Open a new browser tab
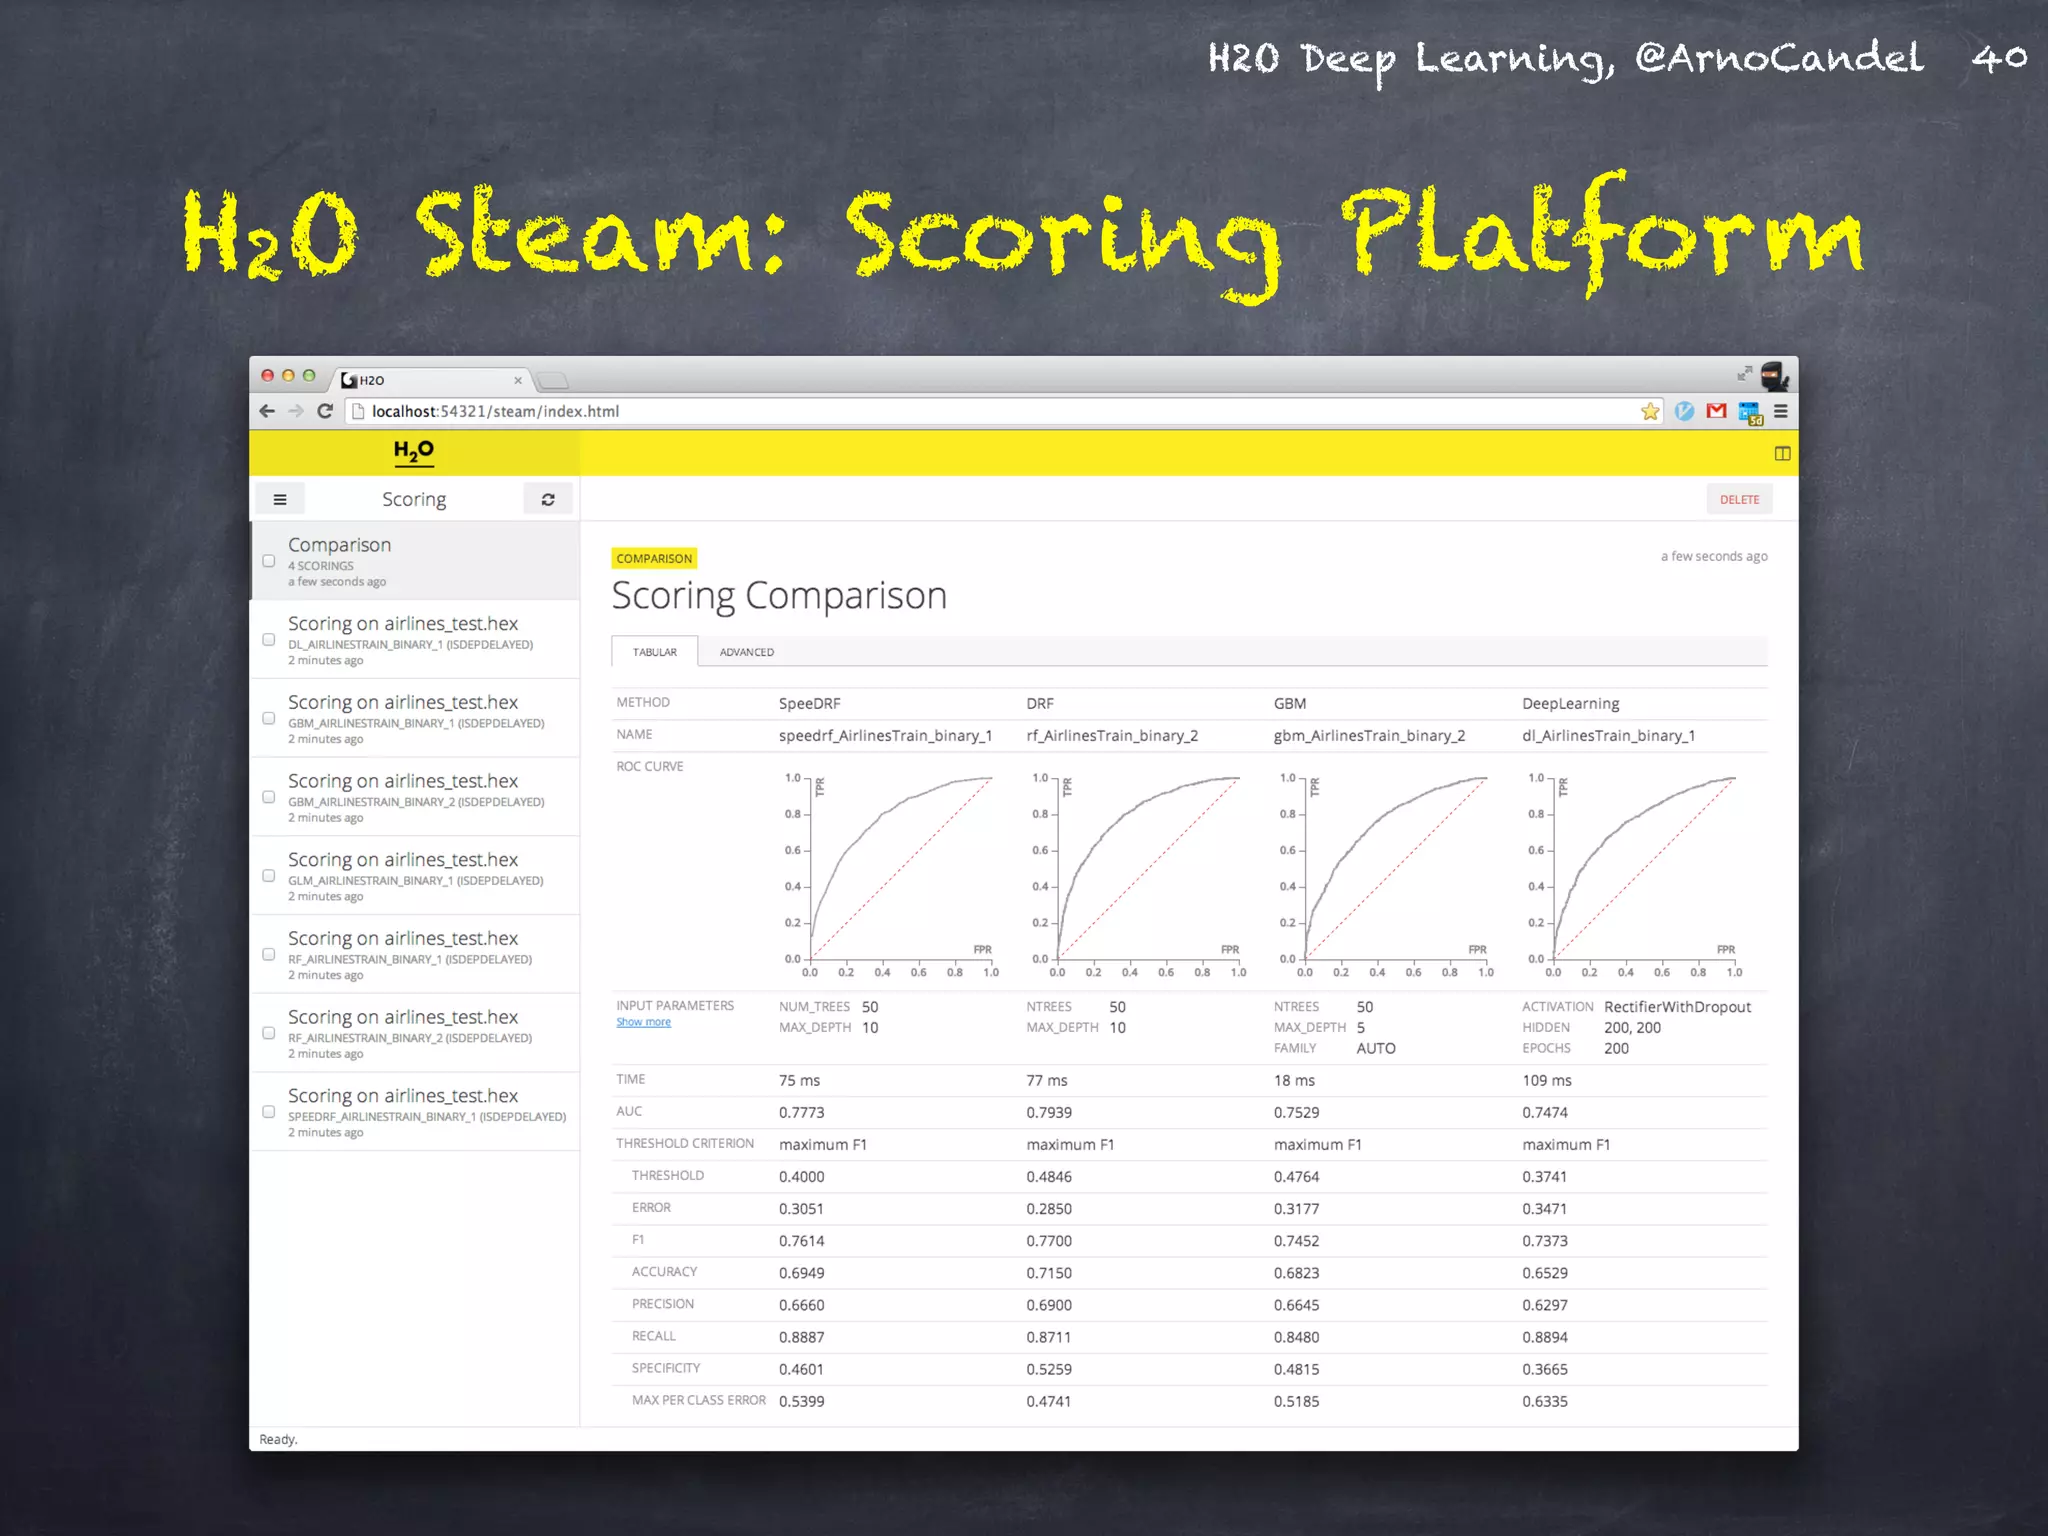The height and width of the screenshot is (1536, 2048). 552,380
